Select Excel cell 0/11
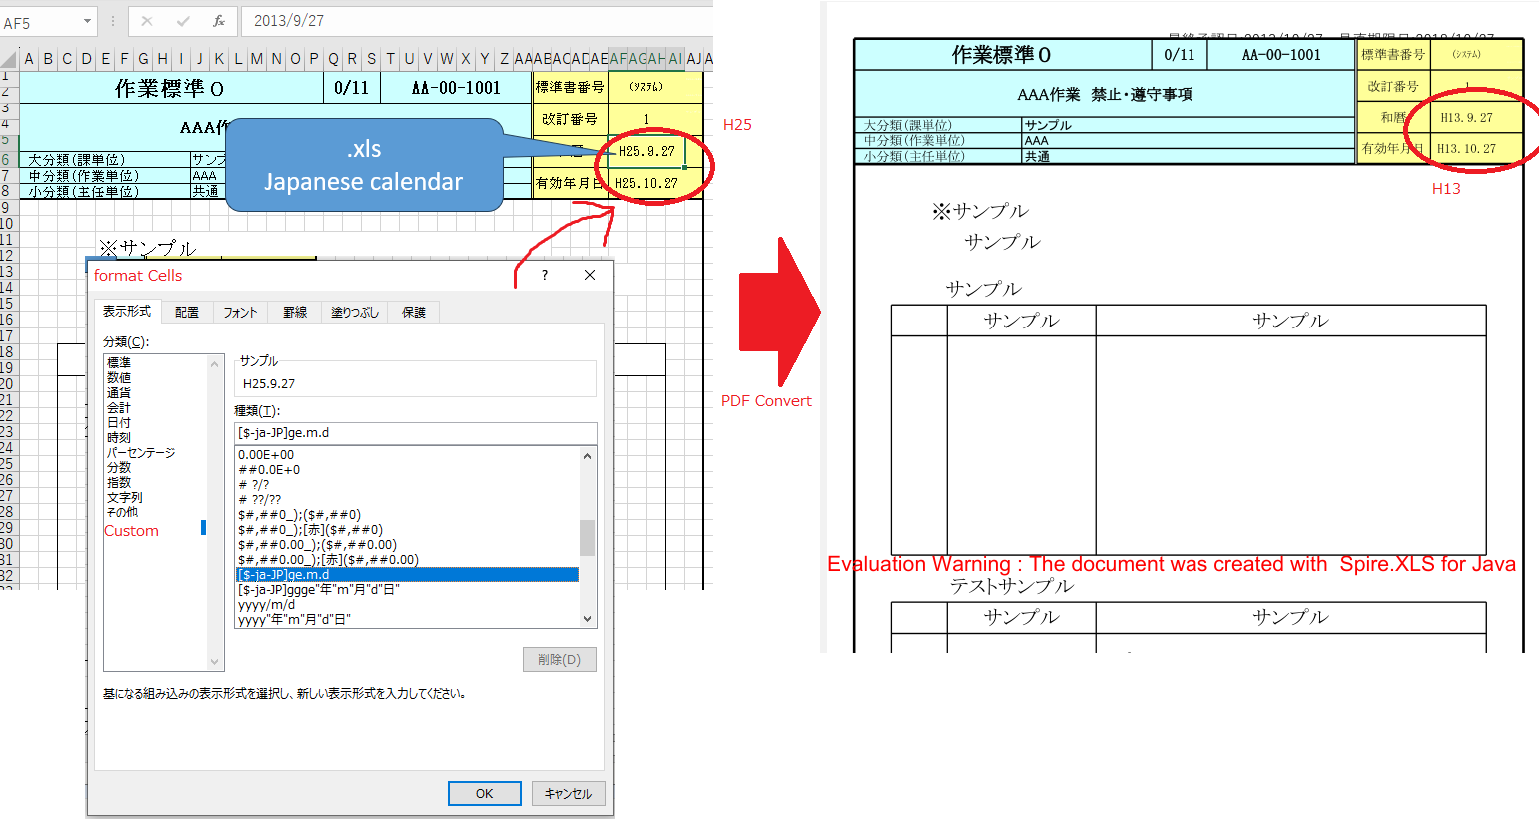1539x828 pixels. [352, 88]
